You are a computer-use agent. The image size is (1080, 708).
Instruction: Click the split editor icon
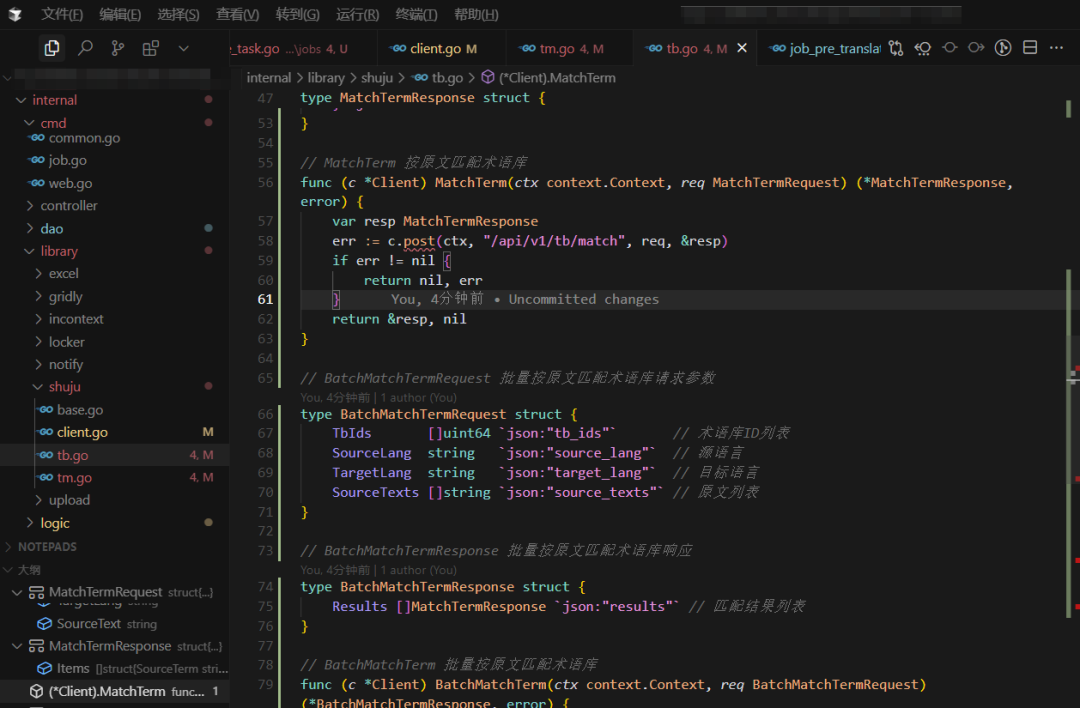click(1030, 48)
